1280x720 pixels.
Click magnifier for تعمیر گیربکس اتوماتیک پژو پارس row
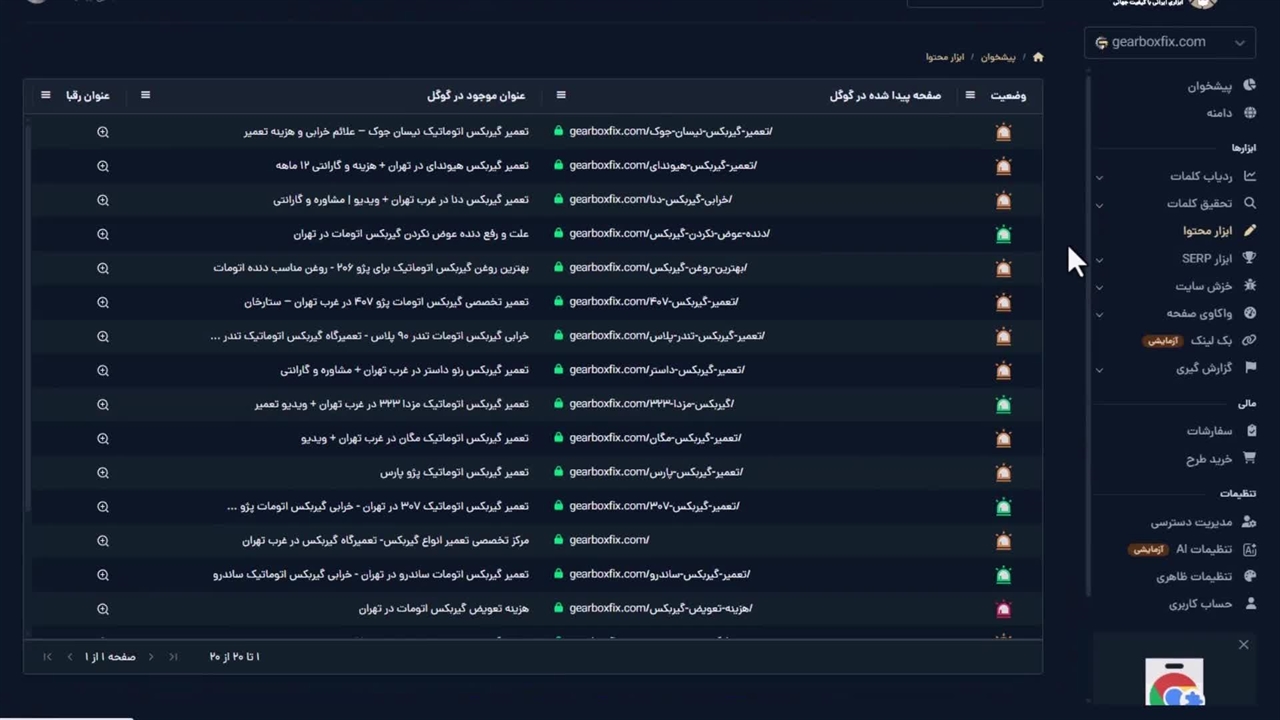click(103, 472)
